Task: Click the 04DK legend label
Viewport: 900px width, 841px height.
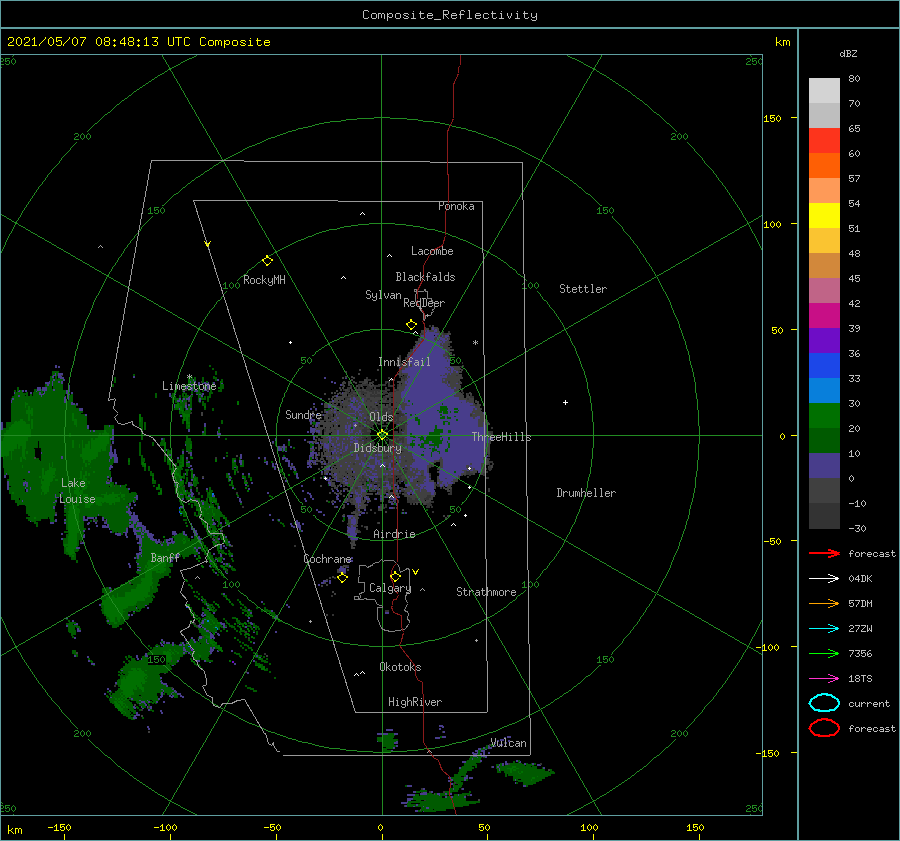Action: coord(860,579)
